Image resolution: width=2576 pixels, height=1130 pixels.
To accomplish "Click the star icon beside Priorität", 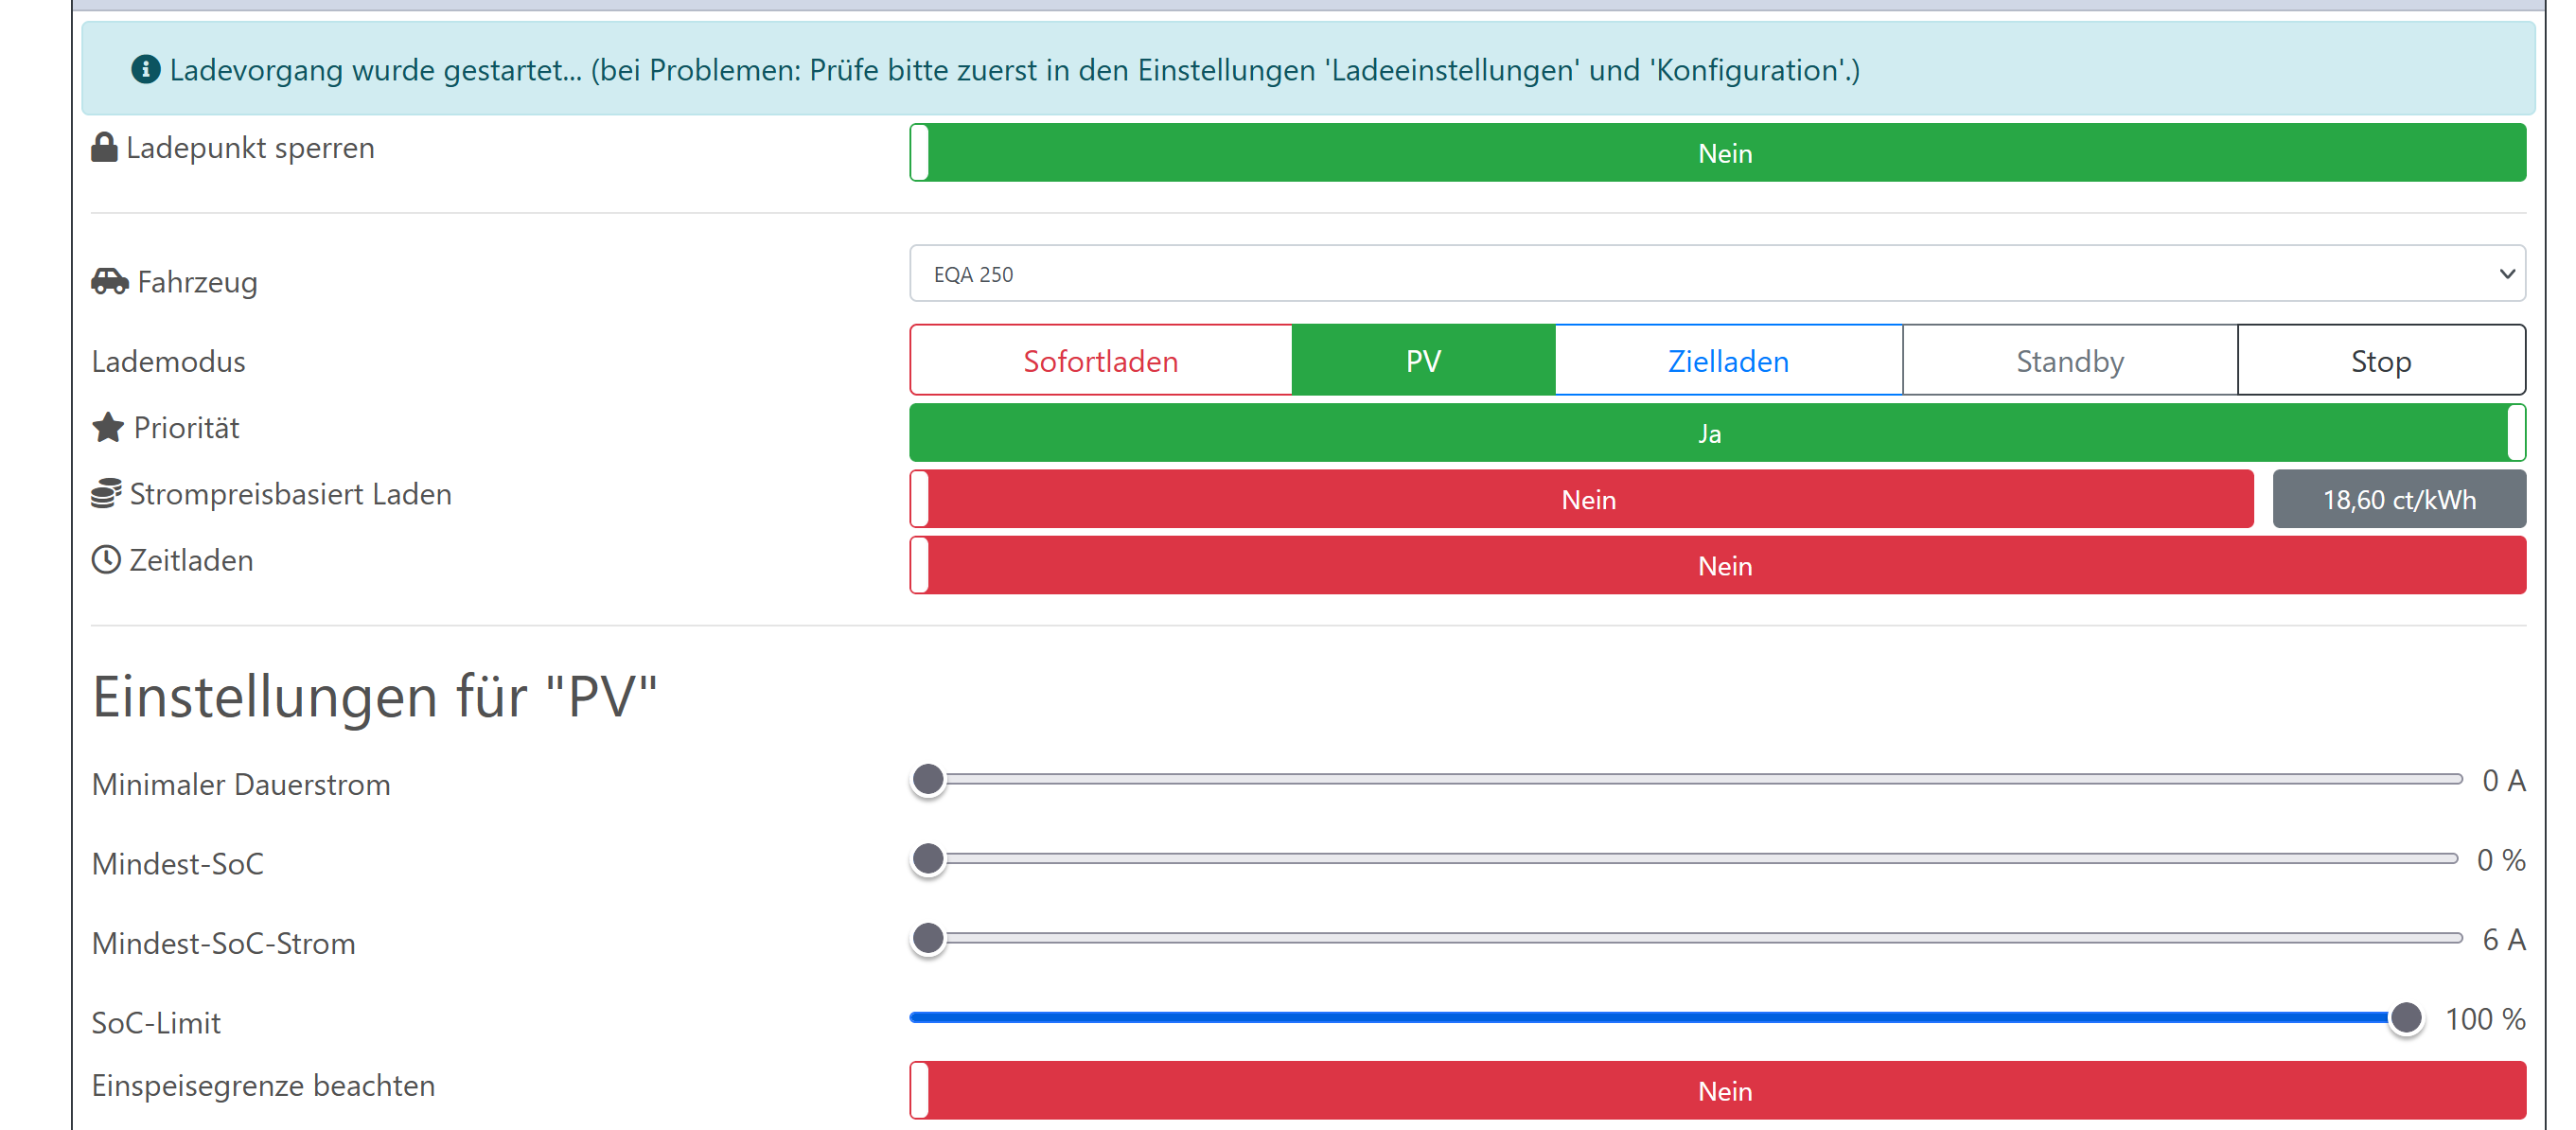I will pyautogui.click(x=108, y=428).
